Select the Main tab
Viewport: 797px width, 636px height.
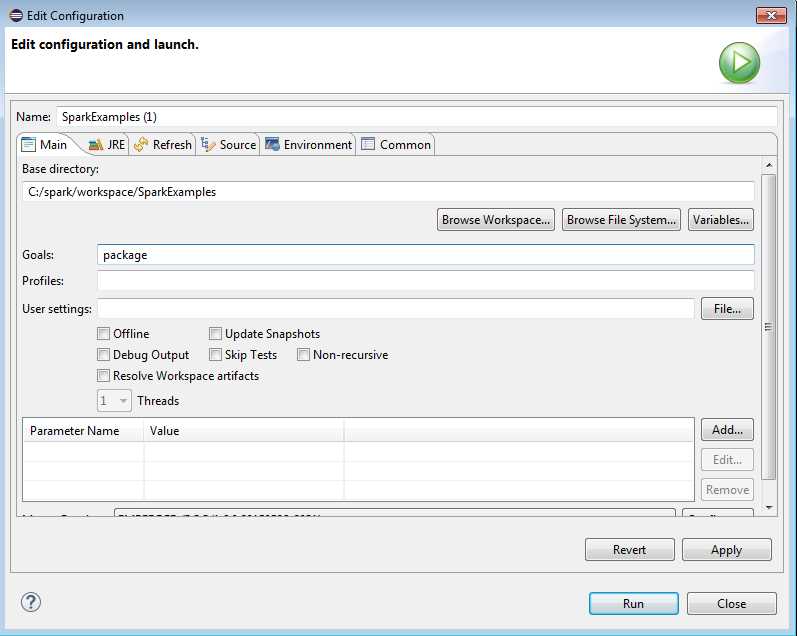pyautogui.click(x=45, y=145)
